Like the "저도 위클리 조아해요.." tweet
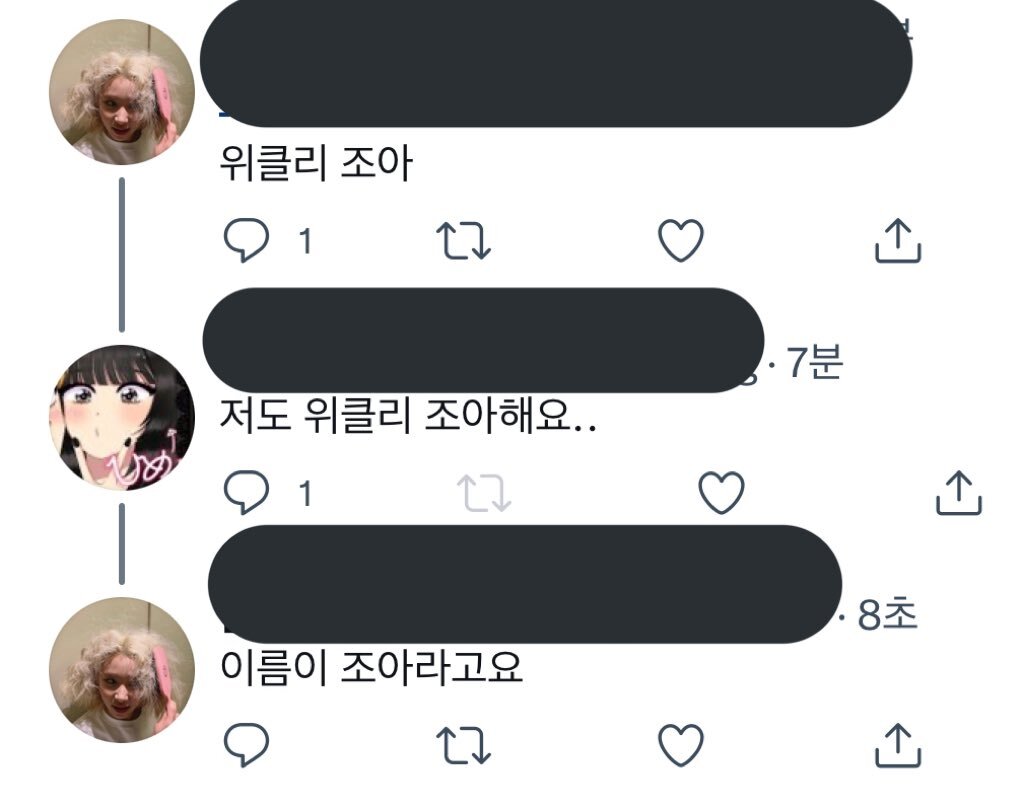The height and width of the screenshot is (807, 1024). 721,492
